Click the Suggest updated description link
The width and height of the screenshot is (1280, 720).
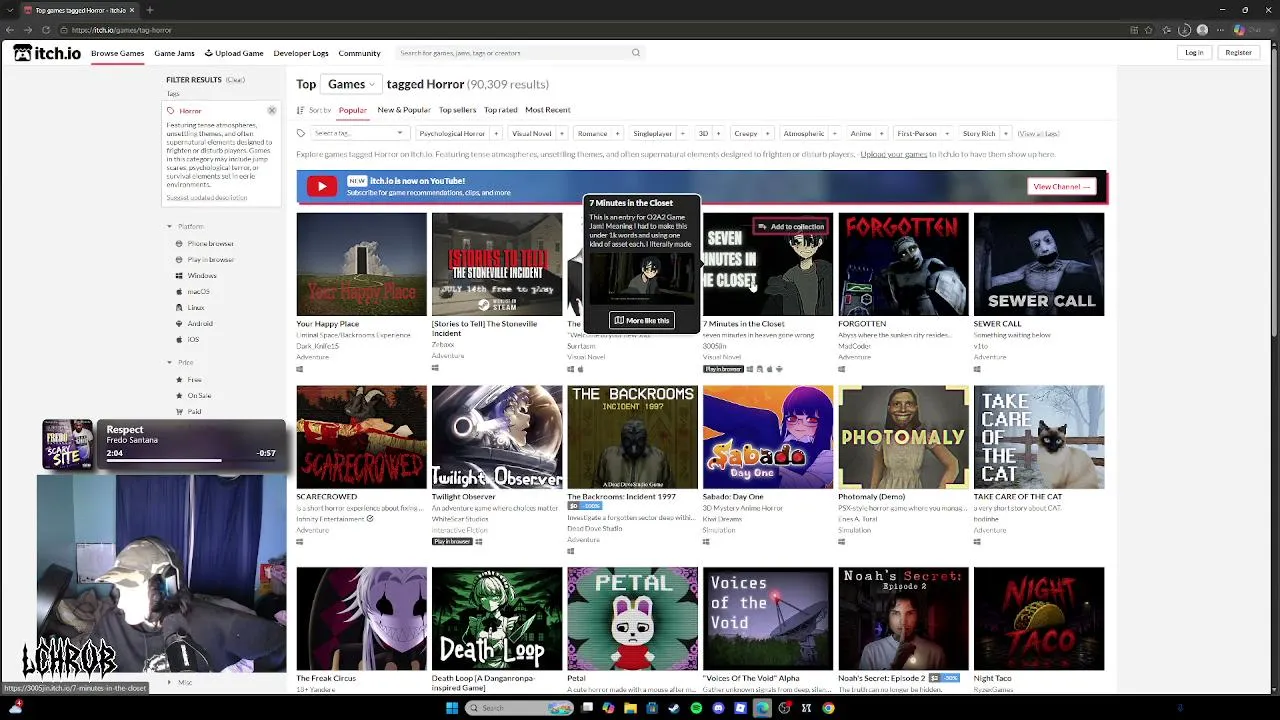[x=206, y=197]
